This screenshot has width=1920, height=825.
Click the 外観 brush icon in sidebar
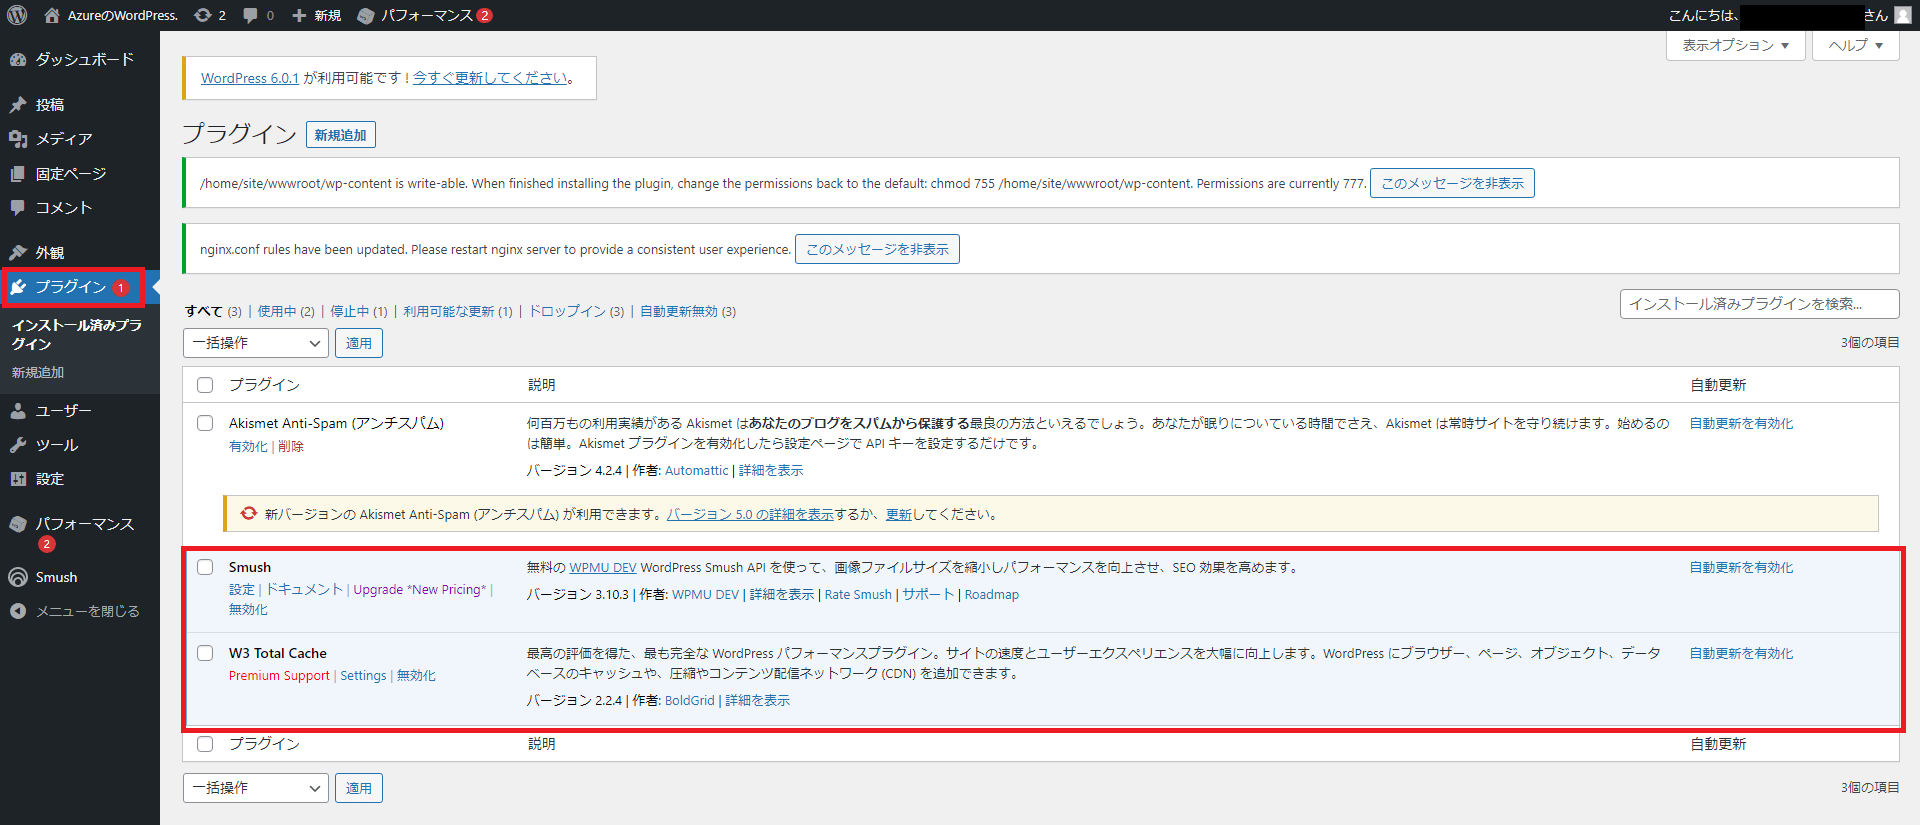click(x=18, y=252)
